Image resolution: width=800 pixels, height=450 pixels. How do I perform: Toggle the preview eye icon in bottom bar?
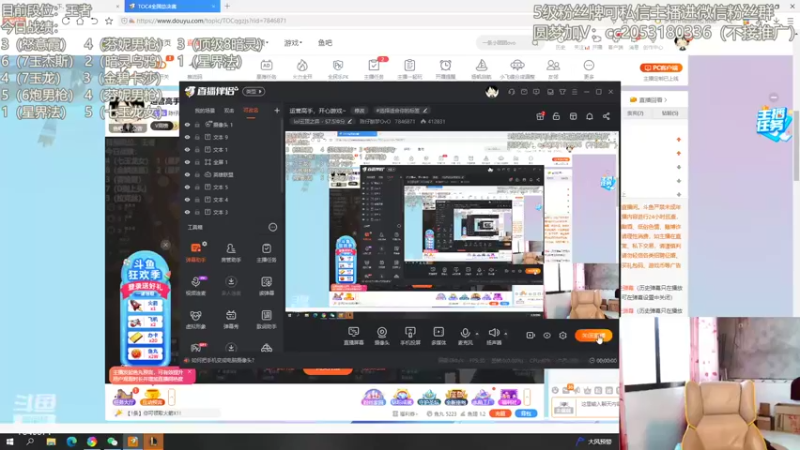546,335
